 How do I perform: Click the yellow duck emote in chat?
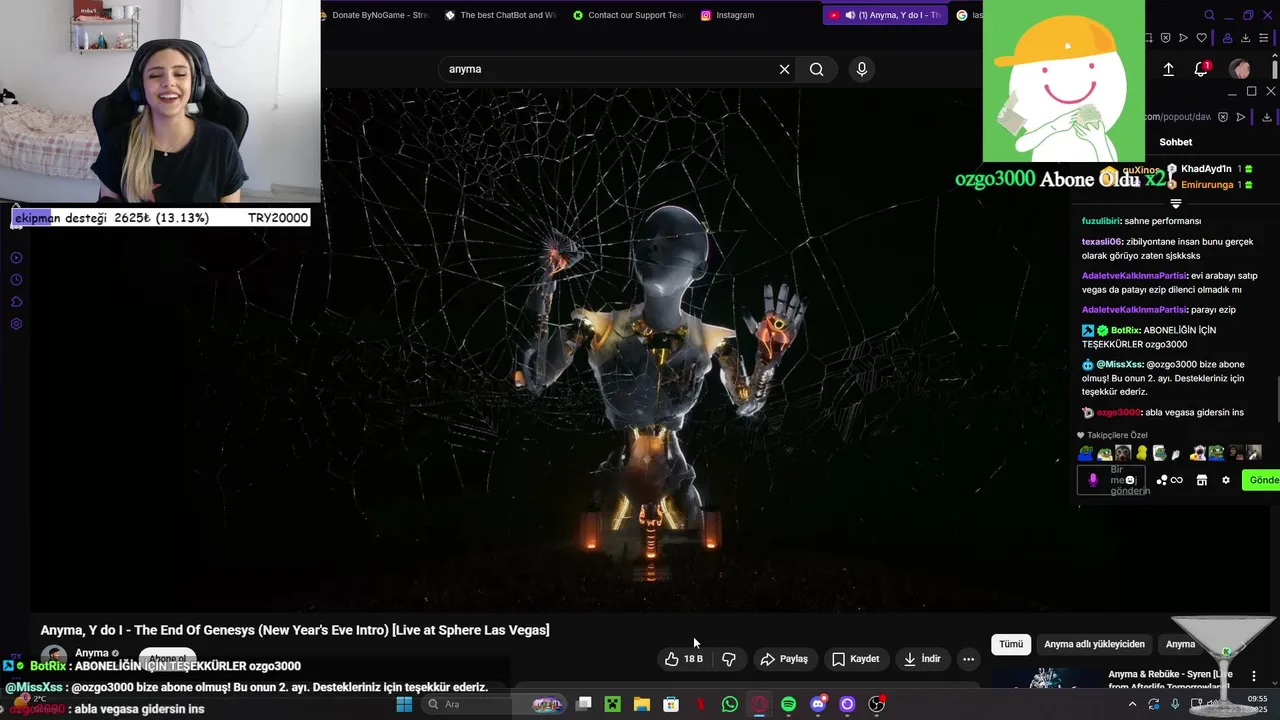1142,453
